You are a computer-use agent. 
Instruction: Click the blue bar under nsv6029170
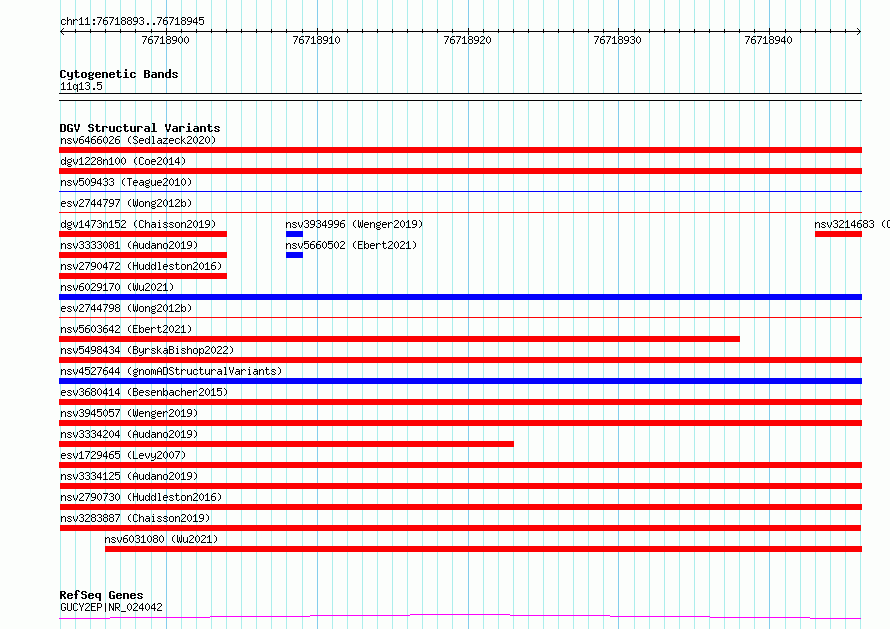(460, 297)
